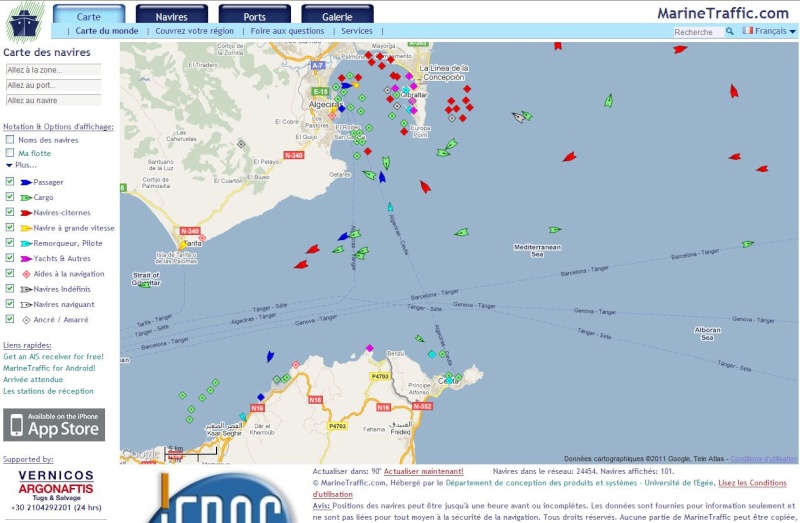Open Couvrez votre région menu item

(194, 31)
